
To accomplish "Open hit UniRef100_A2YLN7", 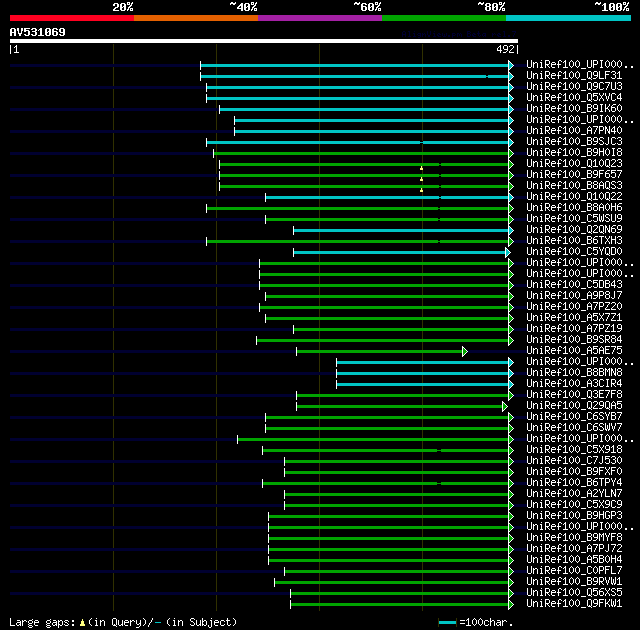I will pos(574,494).
